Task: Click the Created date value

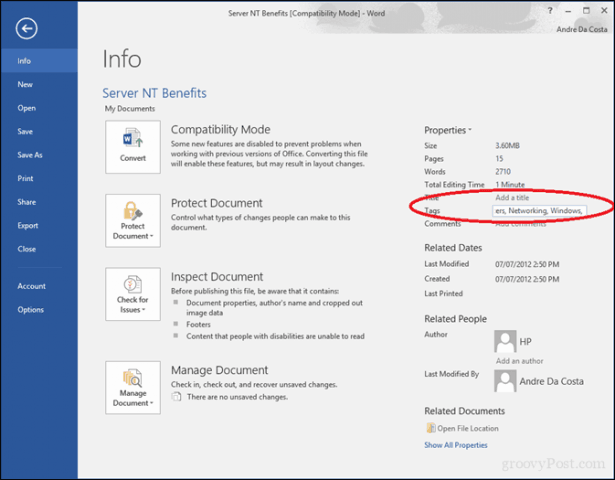Action: (x=527, y=279)
